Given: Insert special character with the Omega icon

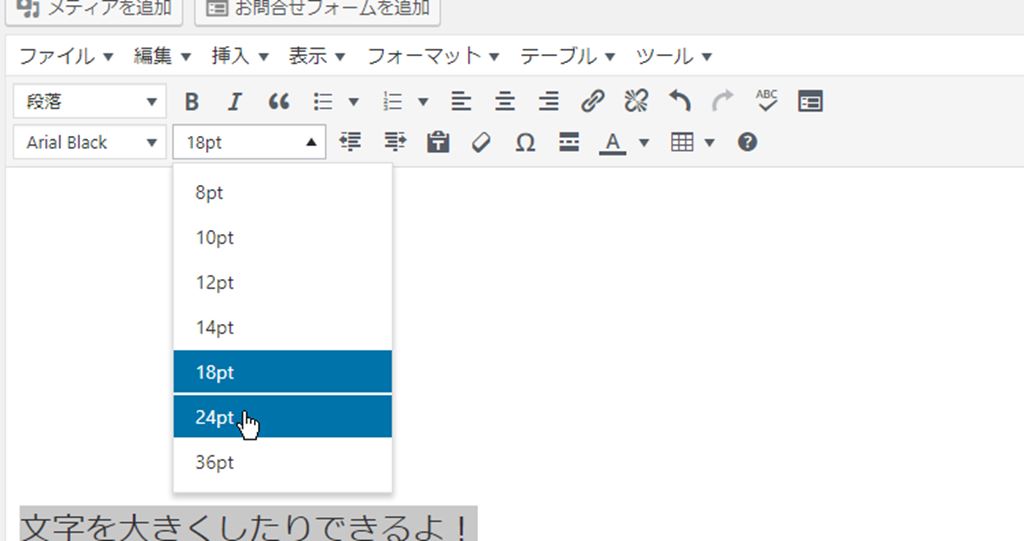Looking at the screenshot, I should click(525, 142).
